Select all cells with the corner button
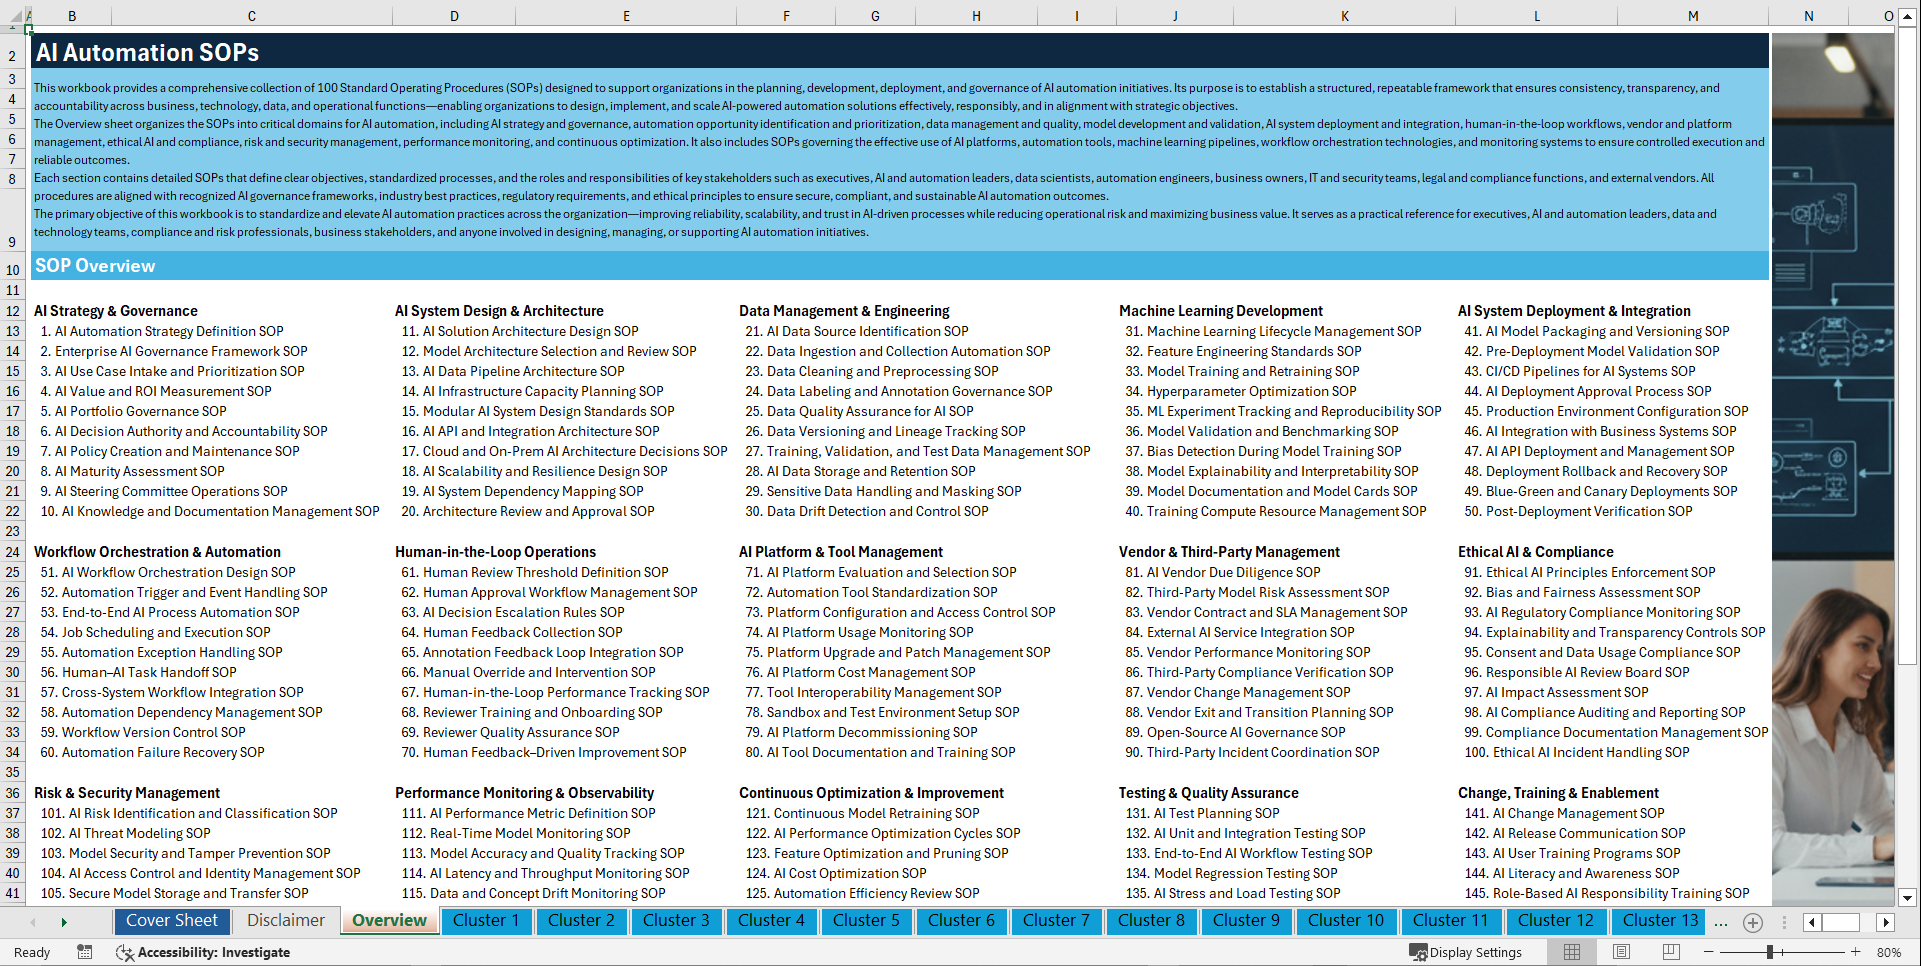The image size is (1921, 966). coord(18,16)
